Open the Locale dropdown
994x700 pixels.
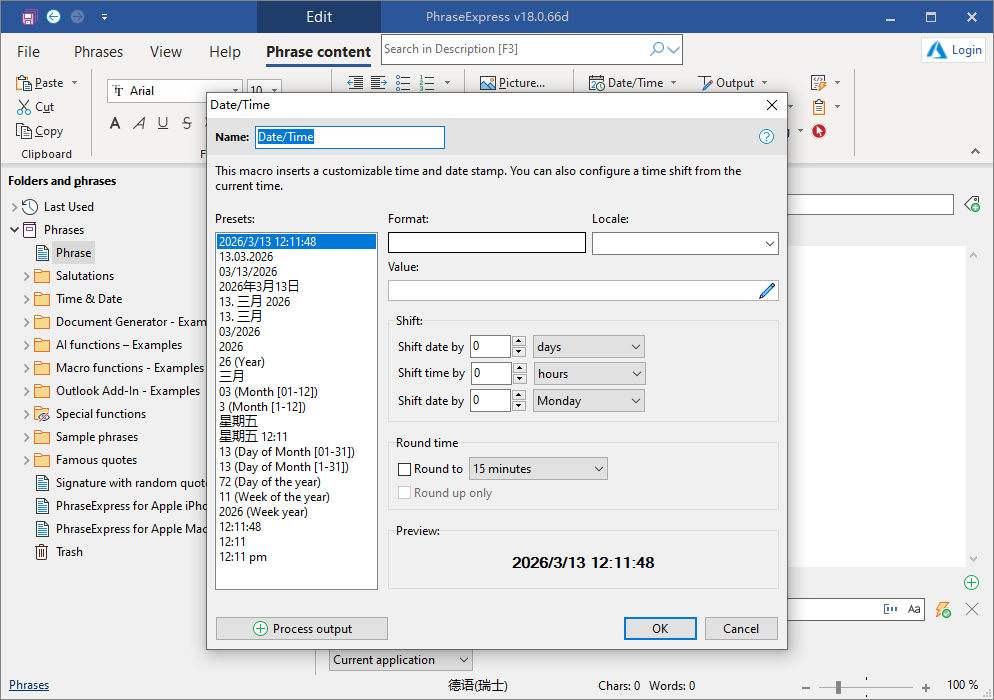pos(768,243)
